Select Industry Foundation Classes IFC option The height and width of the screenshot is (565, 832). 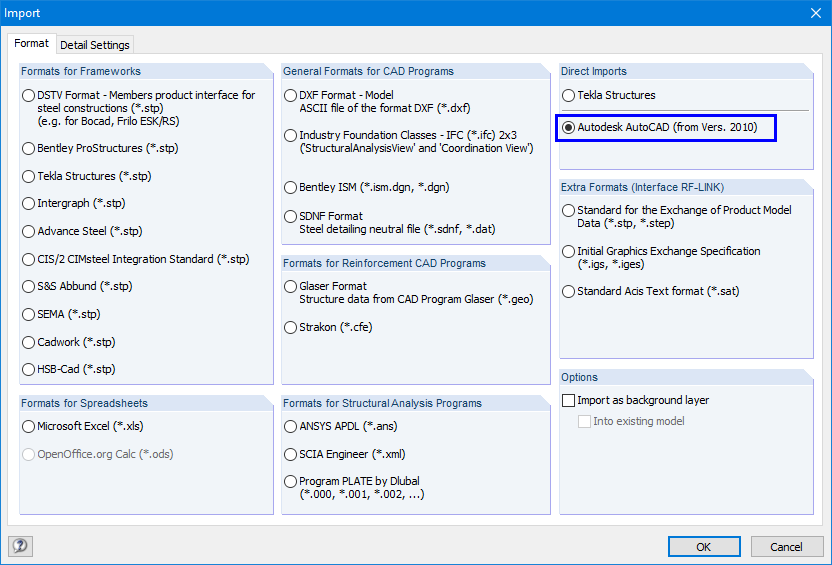tap(290, 135)
